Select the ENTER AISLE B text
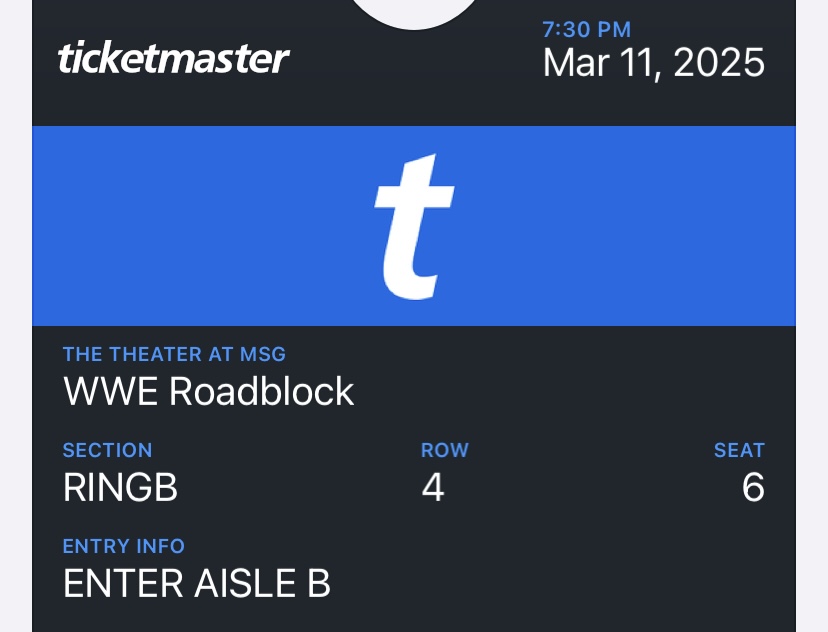The height and width of the screenshot is (632, 828). pyautogui.click(x=196, y=583)
